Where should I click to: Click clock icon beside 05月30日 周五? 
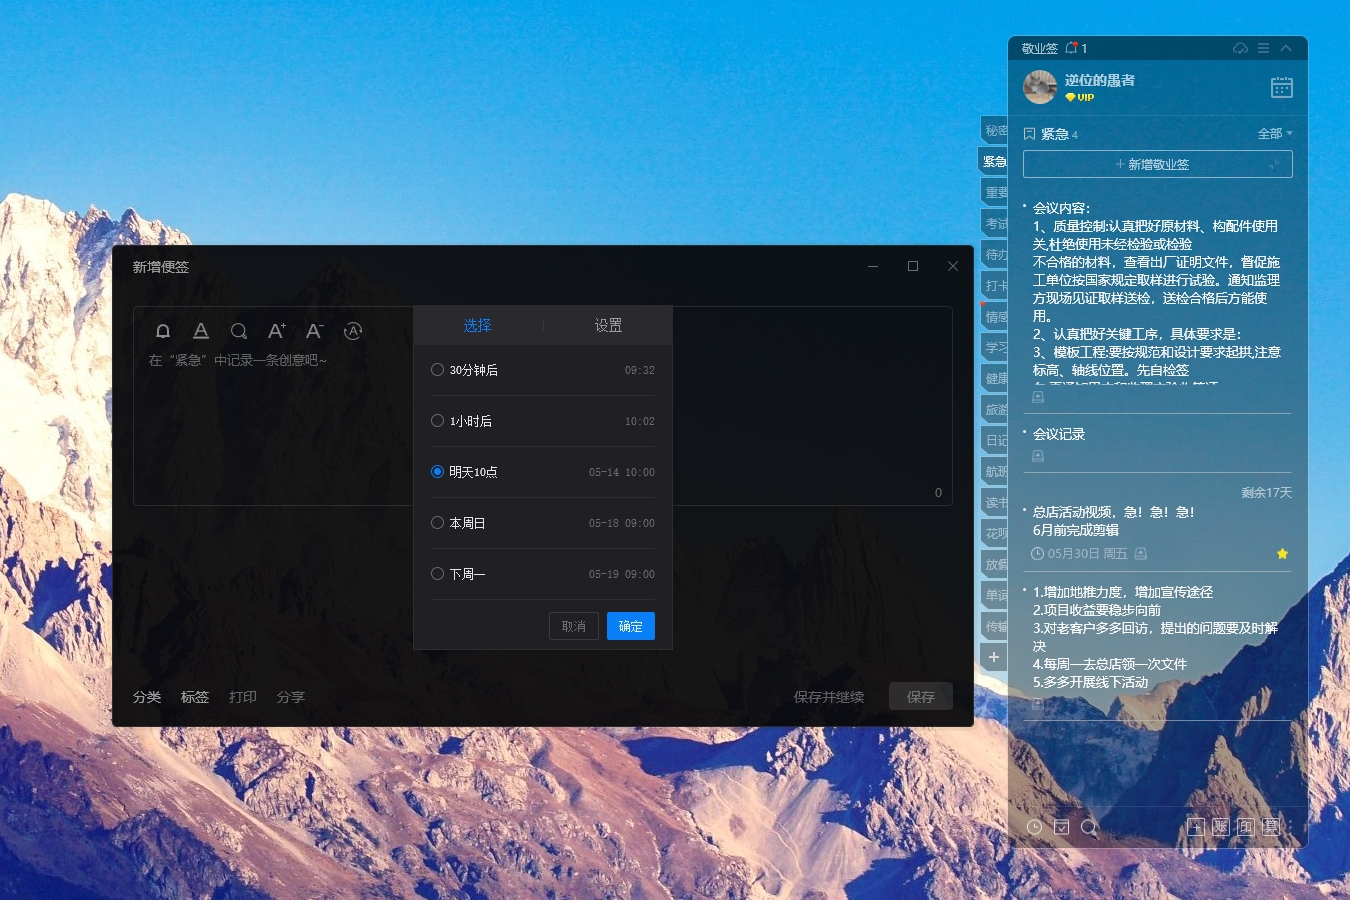point(1037,553)
